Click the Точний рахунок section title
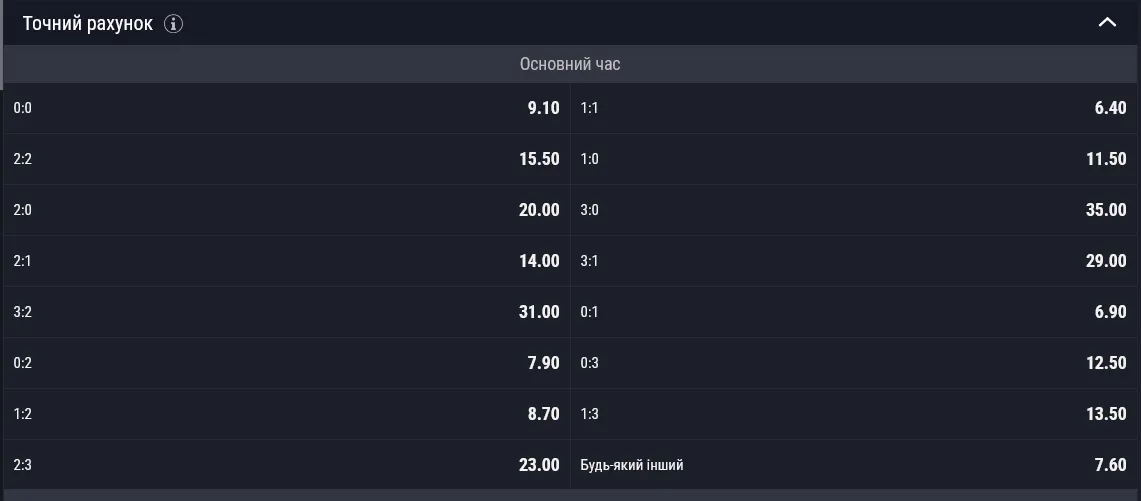The image size is (1141, 501). coord(88,23)
